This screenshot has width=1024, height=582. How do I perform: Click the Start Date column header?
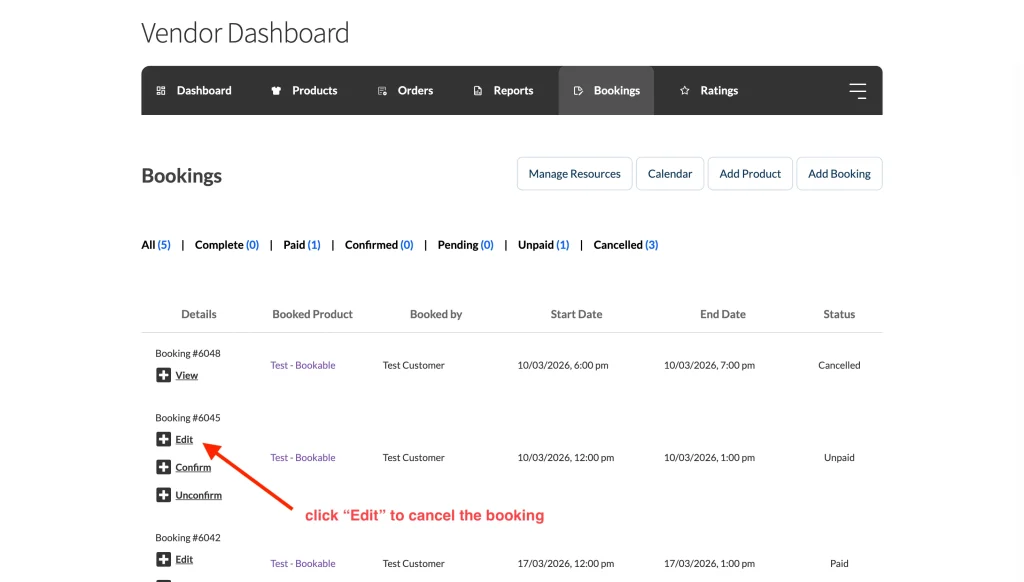pos(577,314)
